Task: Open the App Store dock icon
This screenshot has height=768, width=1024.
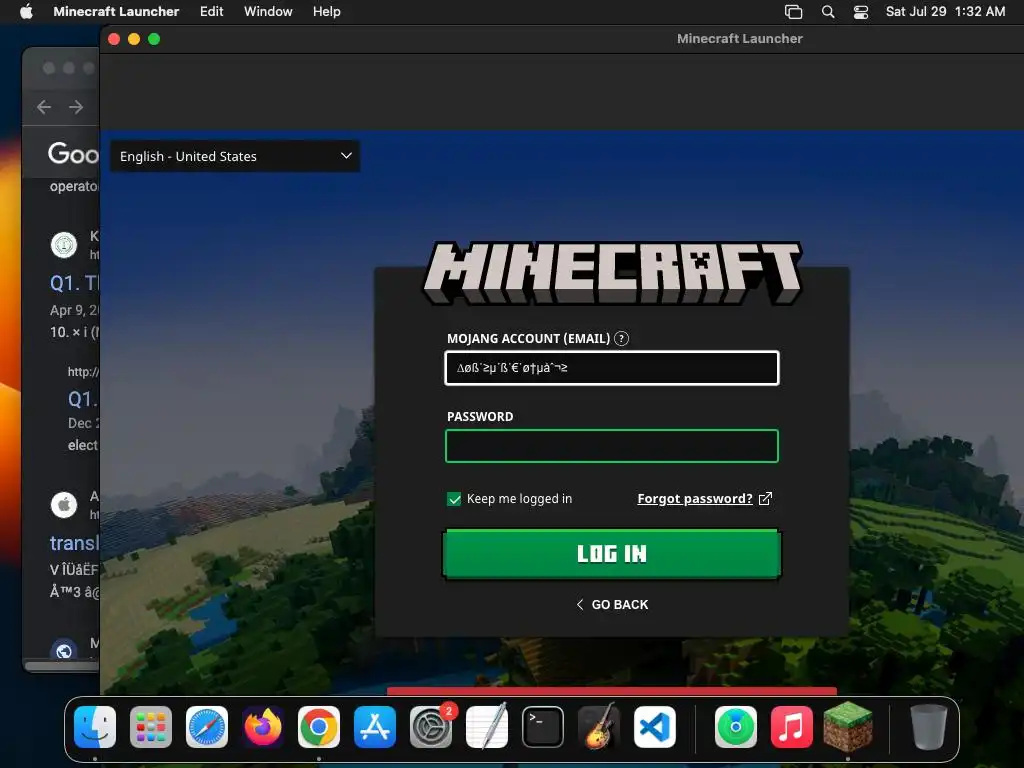Action: coord(375,727)
